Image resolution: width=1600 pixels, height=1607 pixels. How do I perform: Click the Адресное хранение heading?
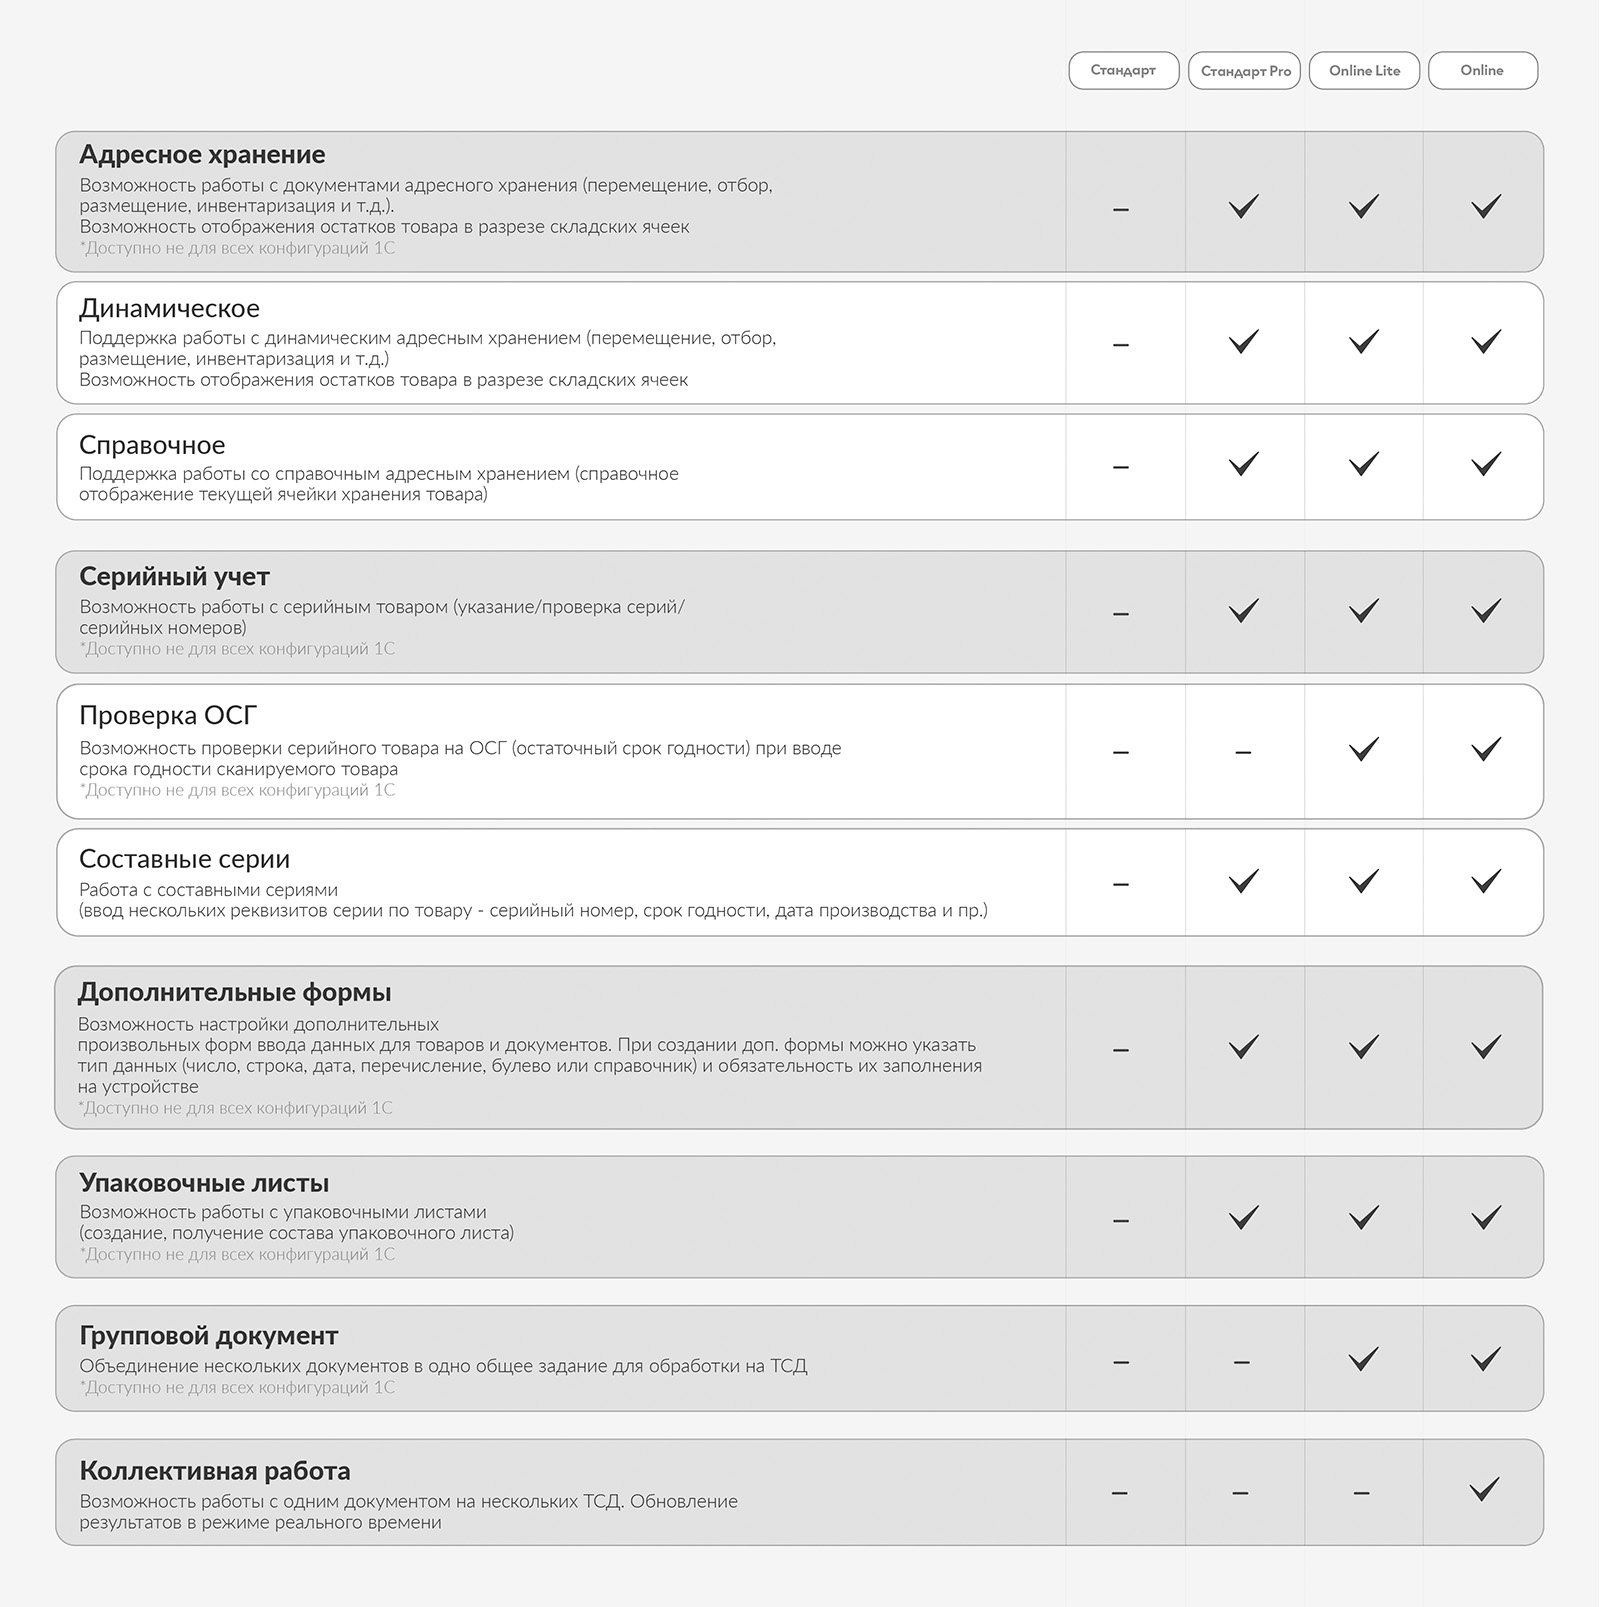pyautogui.click(x=202, y=155)
